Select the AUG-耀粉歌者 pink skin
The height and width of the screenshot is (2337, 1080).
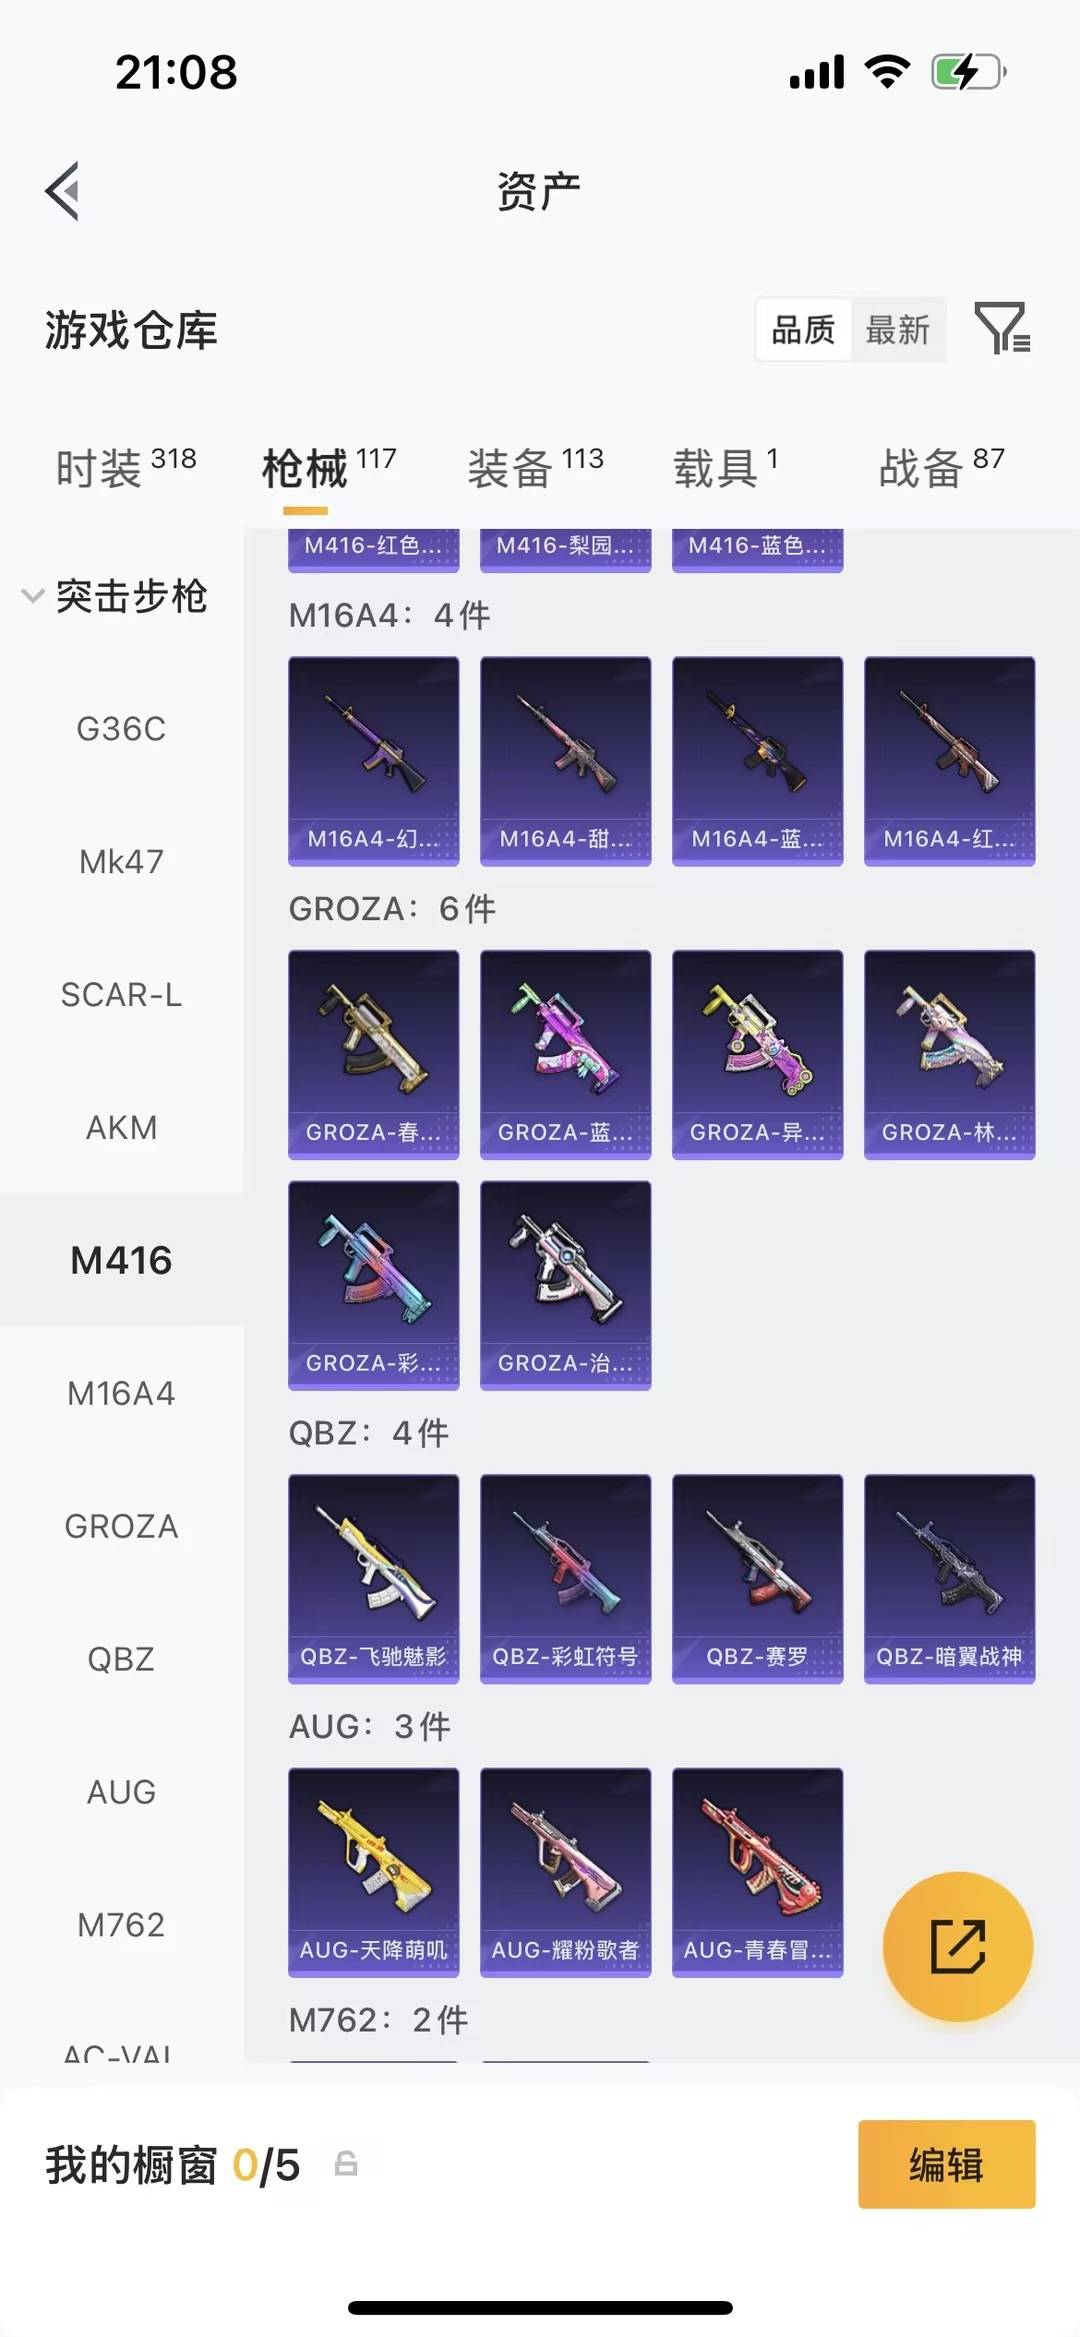[566, 1873]
